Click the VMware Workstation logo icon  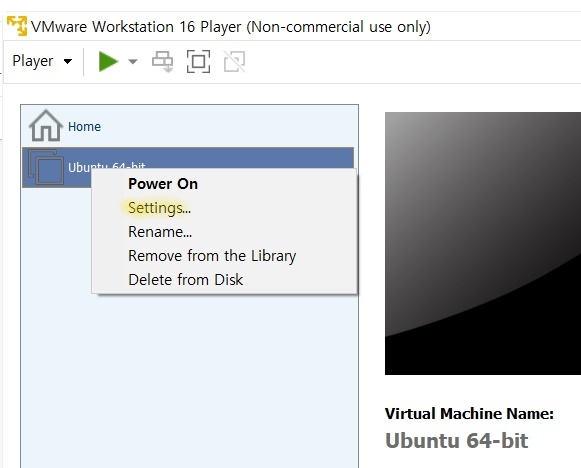17,26
